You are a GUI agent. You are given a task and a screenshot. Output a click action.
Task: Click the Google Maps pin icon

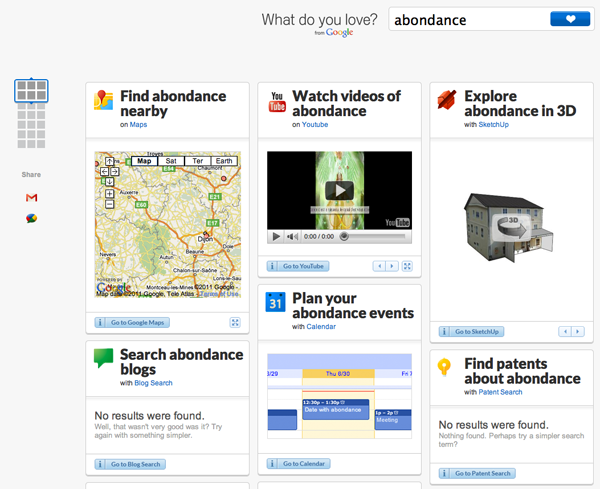(x=103, y=100)
